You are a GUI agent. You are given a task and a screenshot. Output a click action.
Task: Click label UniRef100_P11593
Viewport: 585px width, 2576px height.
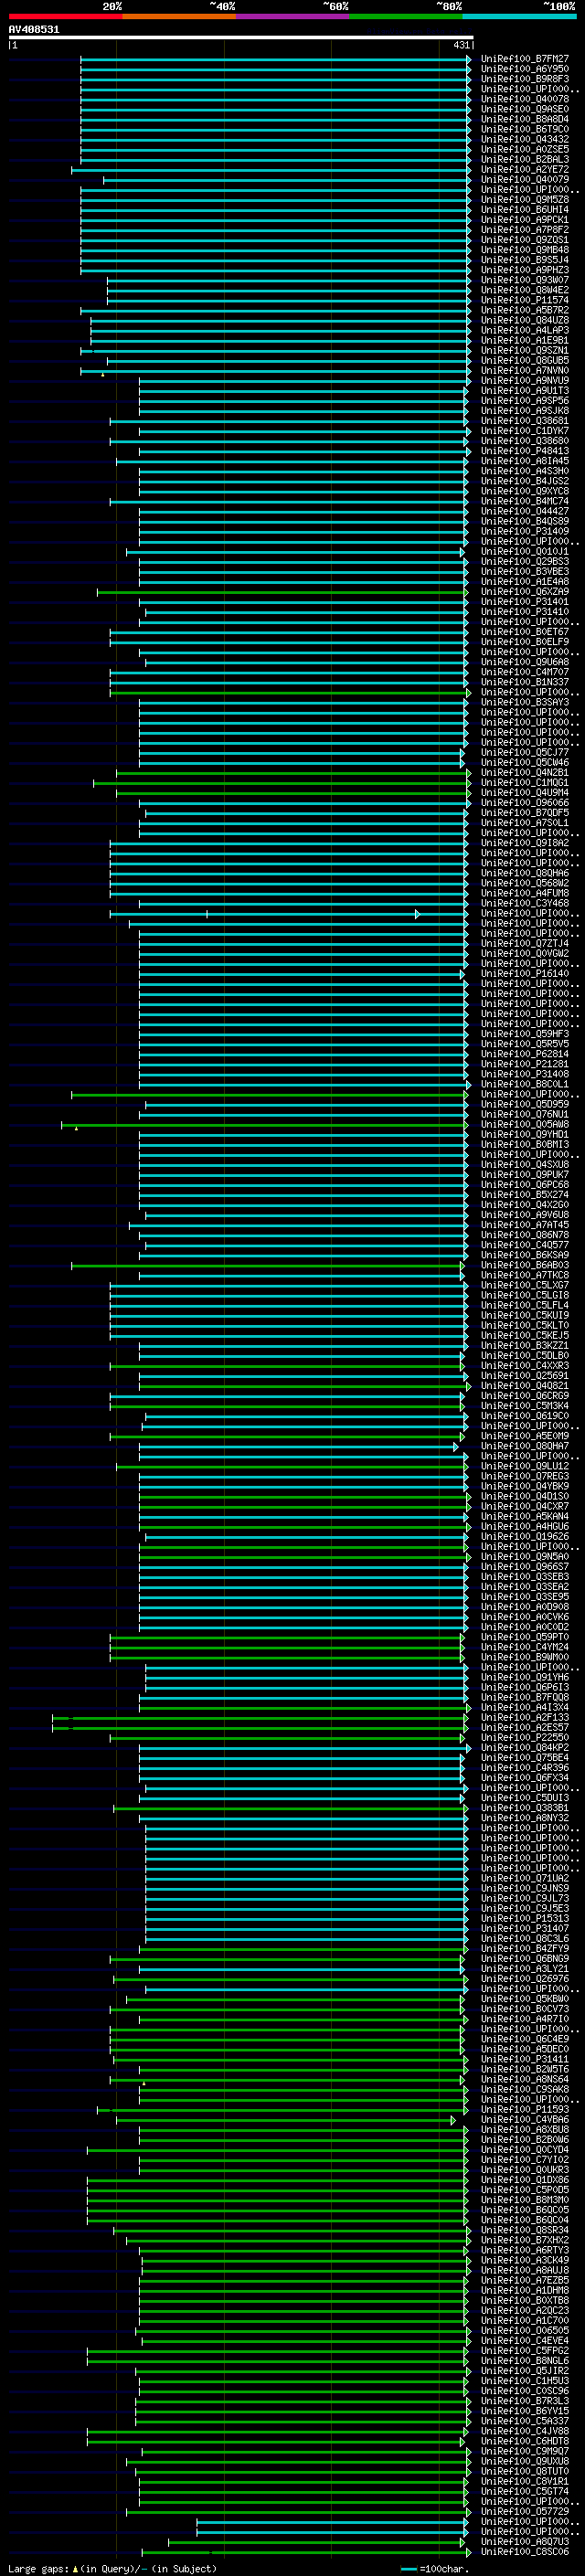tap(525, 2110)
